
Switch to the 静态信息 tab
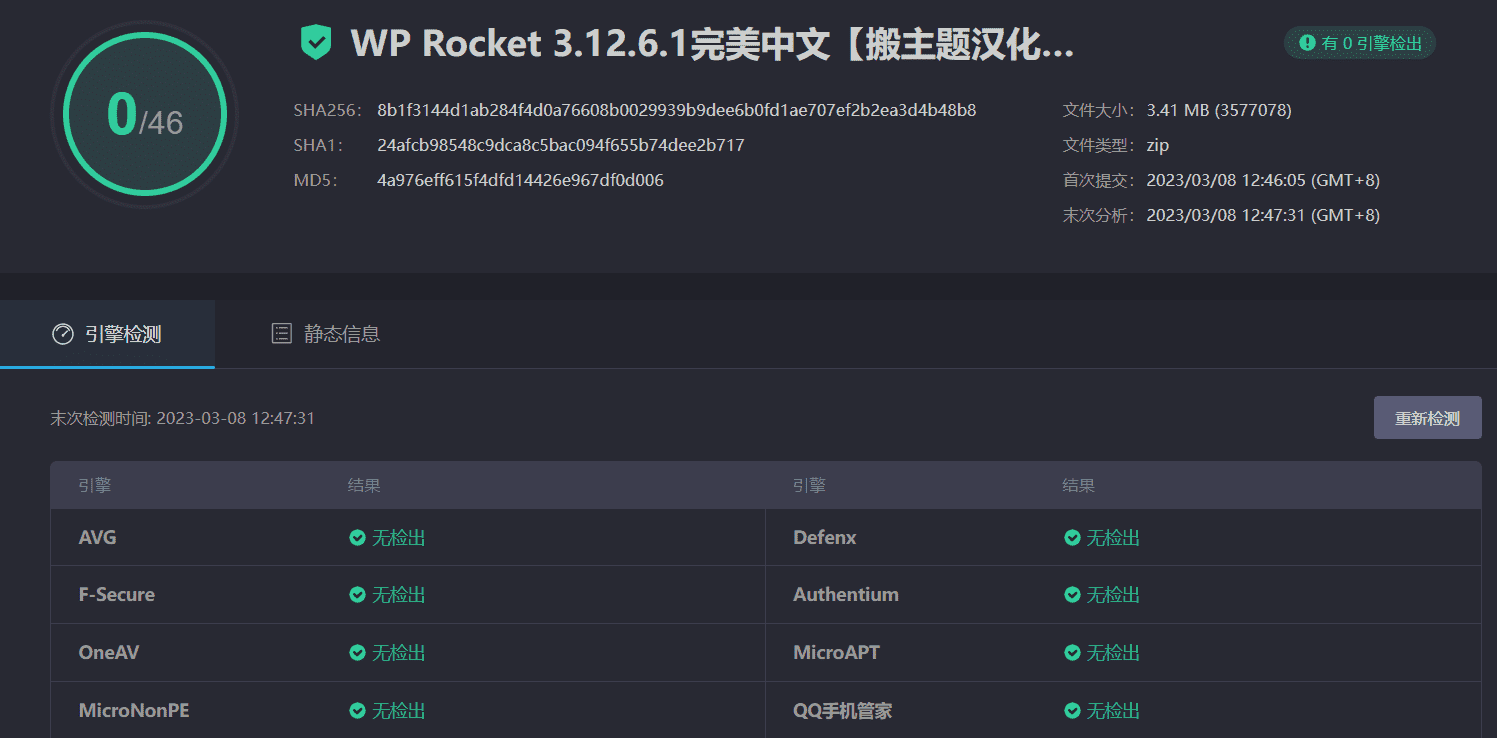click(x=326, y=334)
